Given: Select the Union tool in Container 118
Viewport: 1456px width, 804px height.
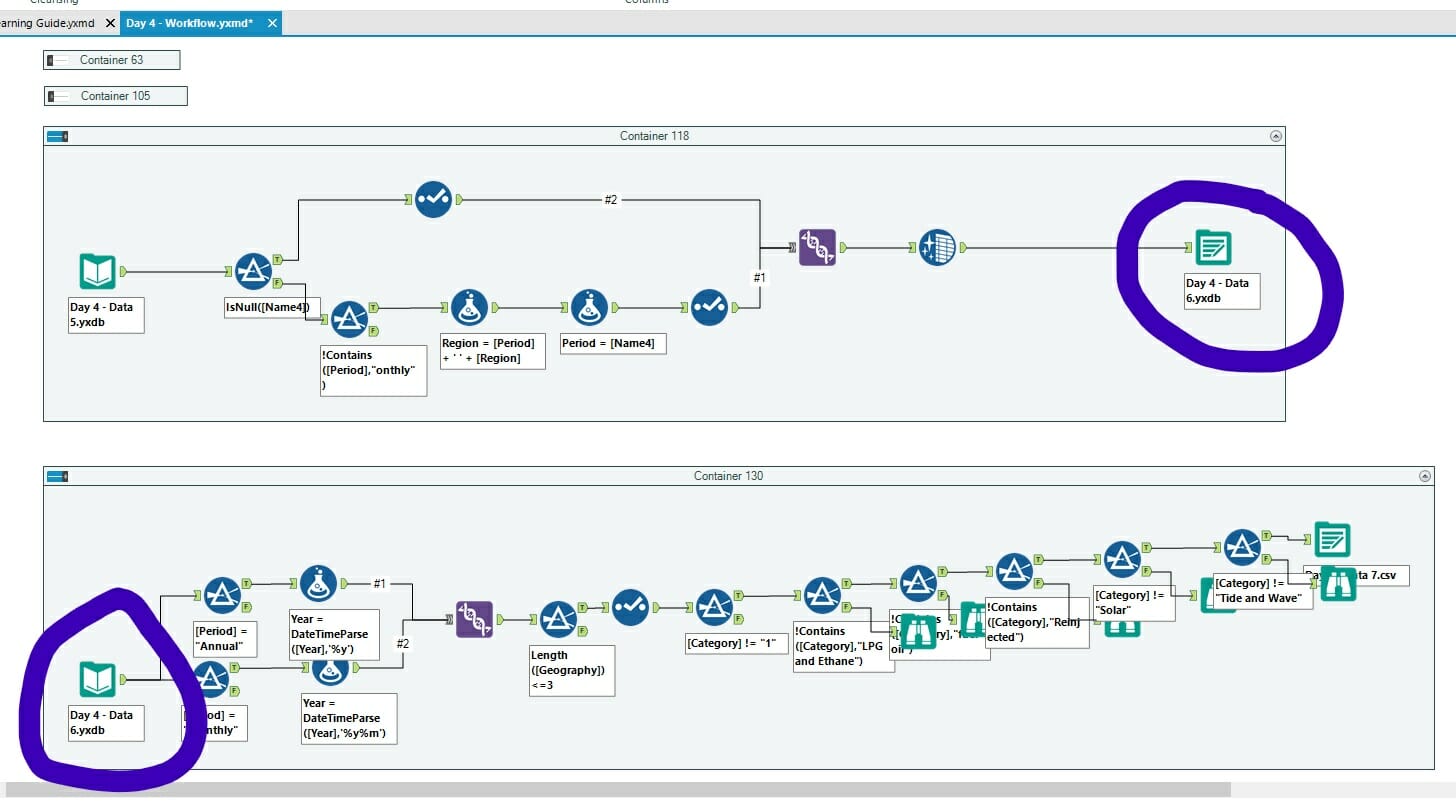Looking at the screenshot, I should (x=817, y=247).
